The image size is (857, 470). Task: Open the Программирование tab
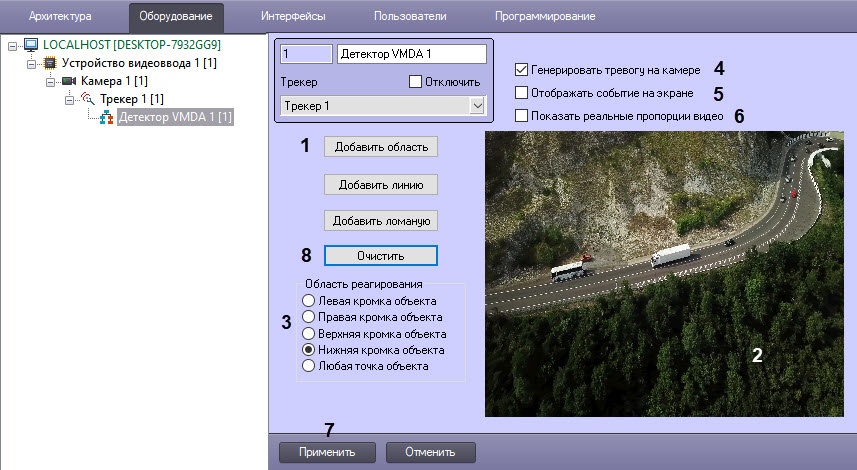click(x=544, y=17)
